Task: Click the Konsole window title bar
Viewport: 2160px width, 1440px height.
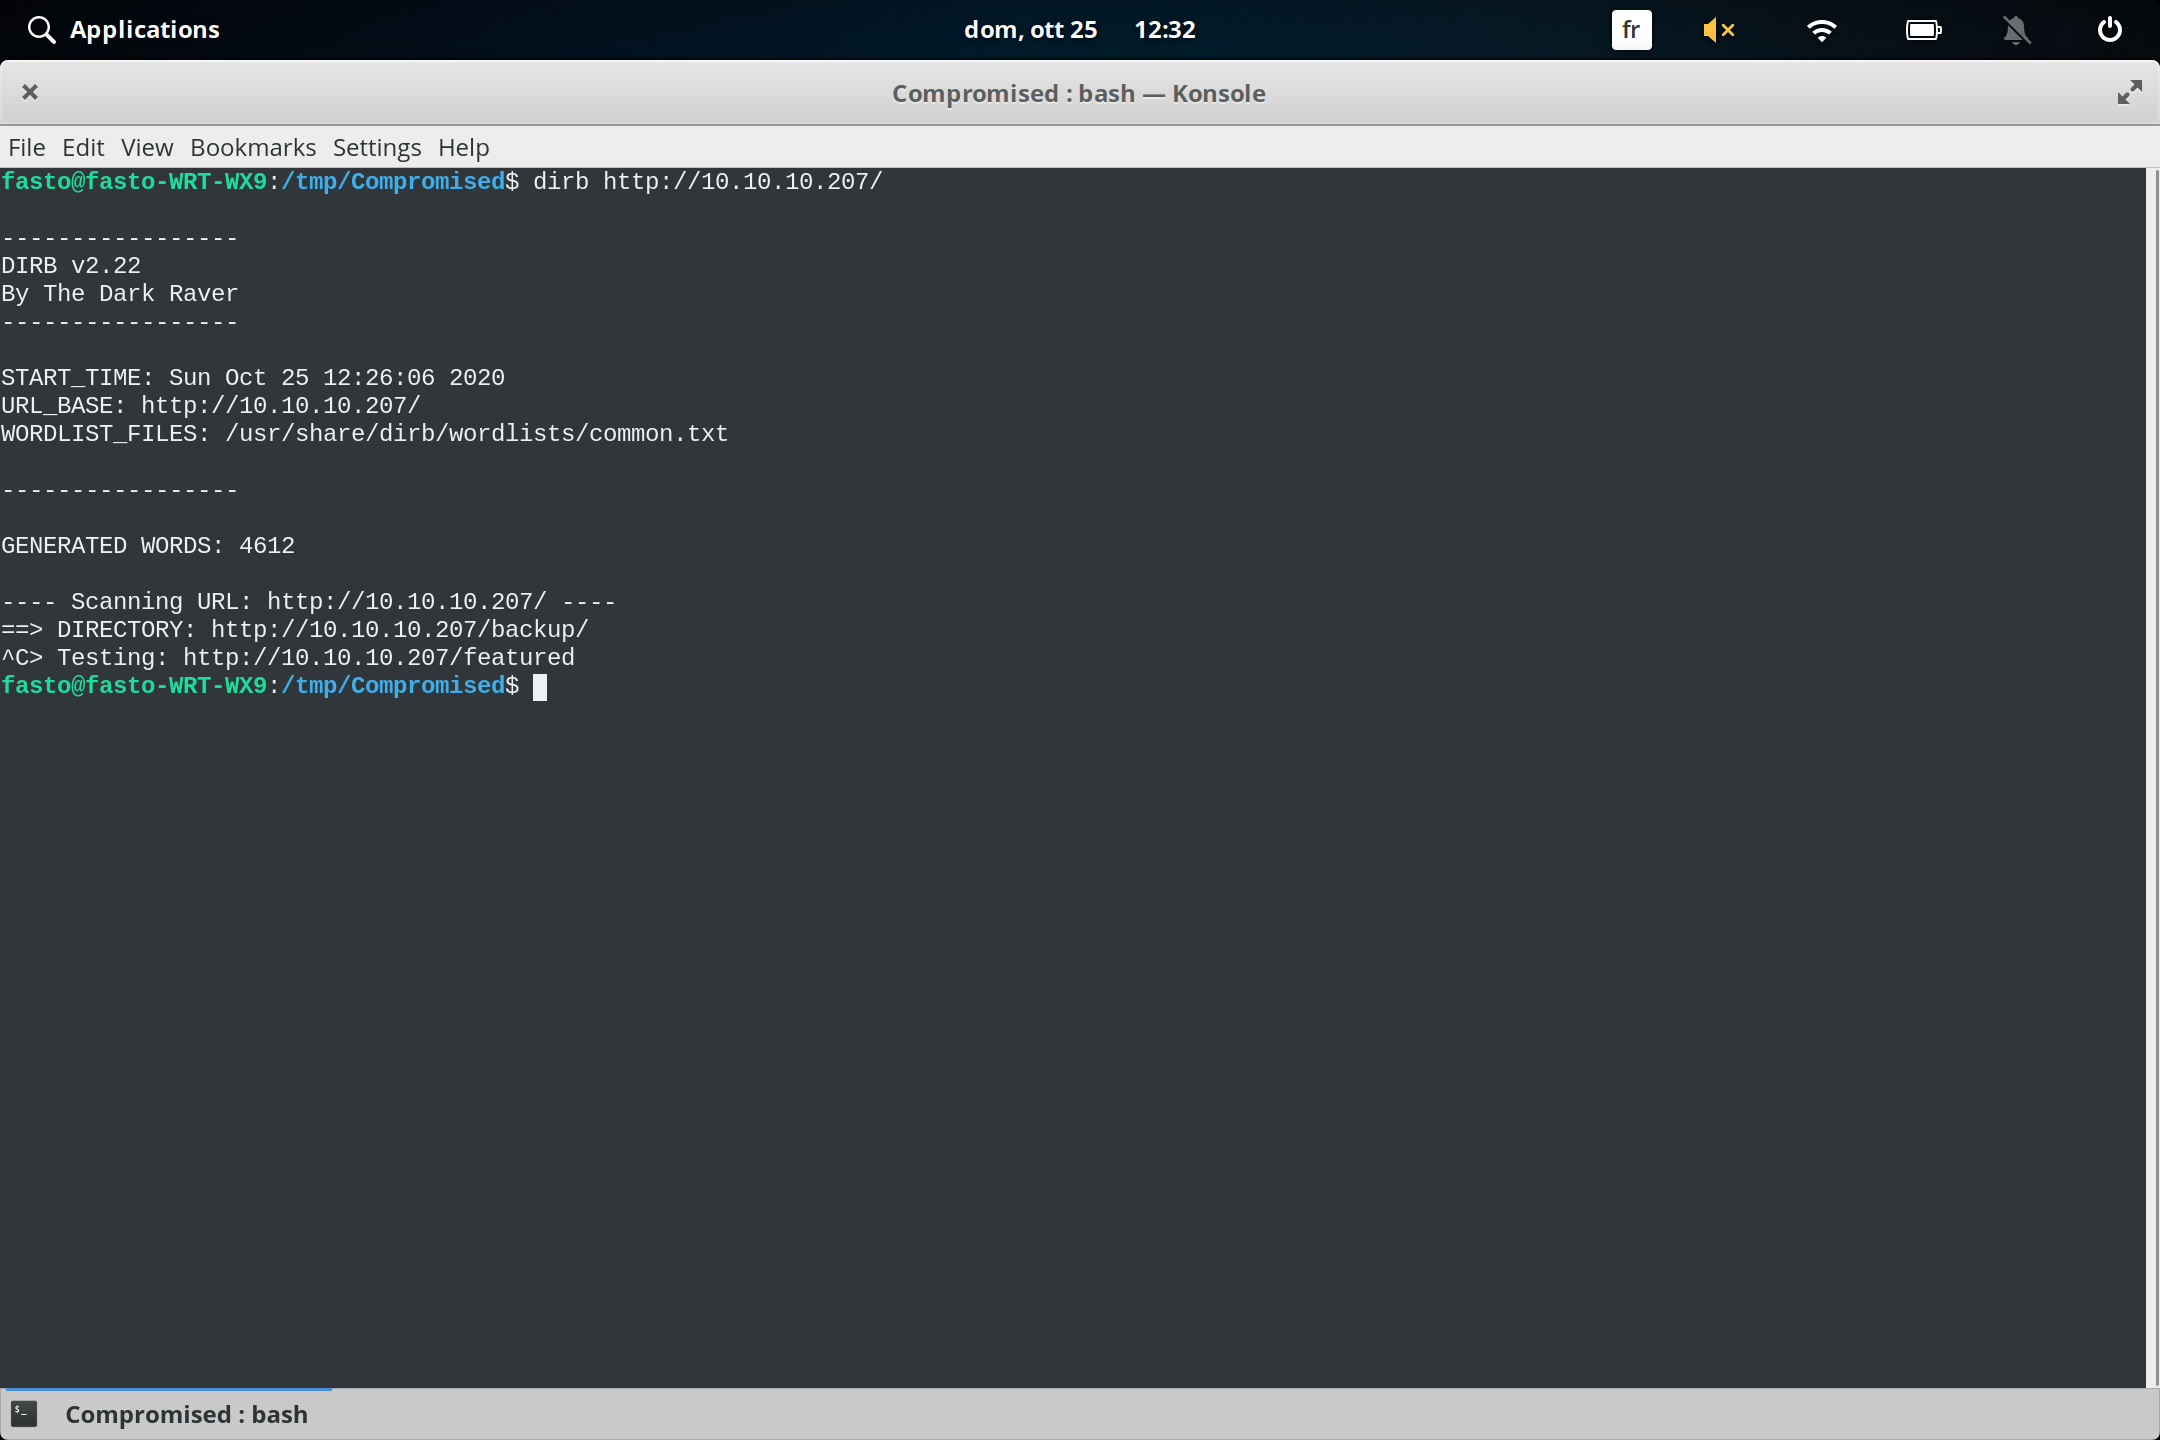Action: coord(1078,92)
